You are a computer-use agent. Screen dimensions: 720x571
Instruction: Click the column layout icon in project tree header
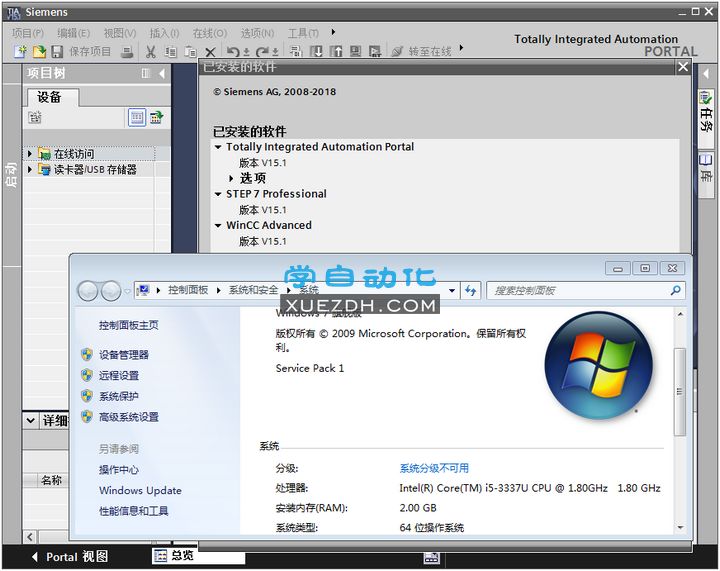[146, 73]
